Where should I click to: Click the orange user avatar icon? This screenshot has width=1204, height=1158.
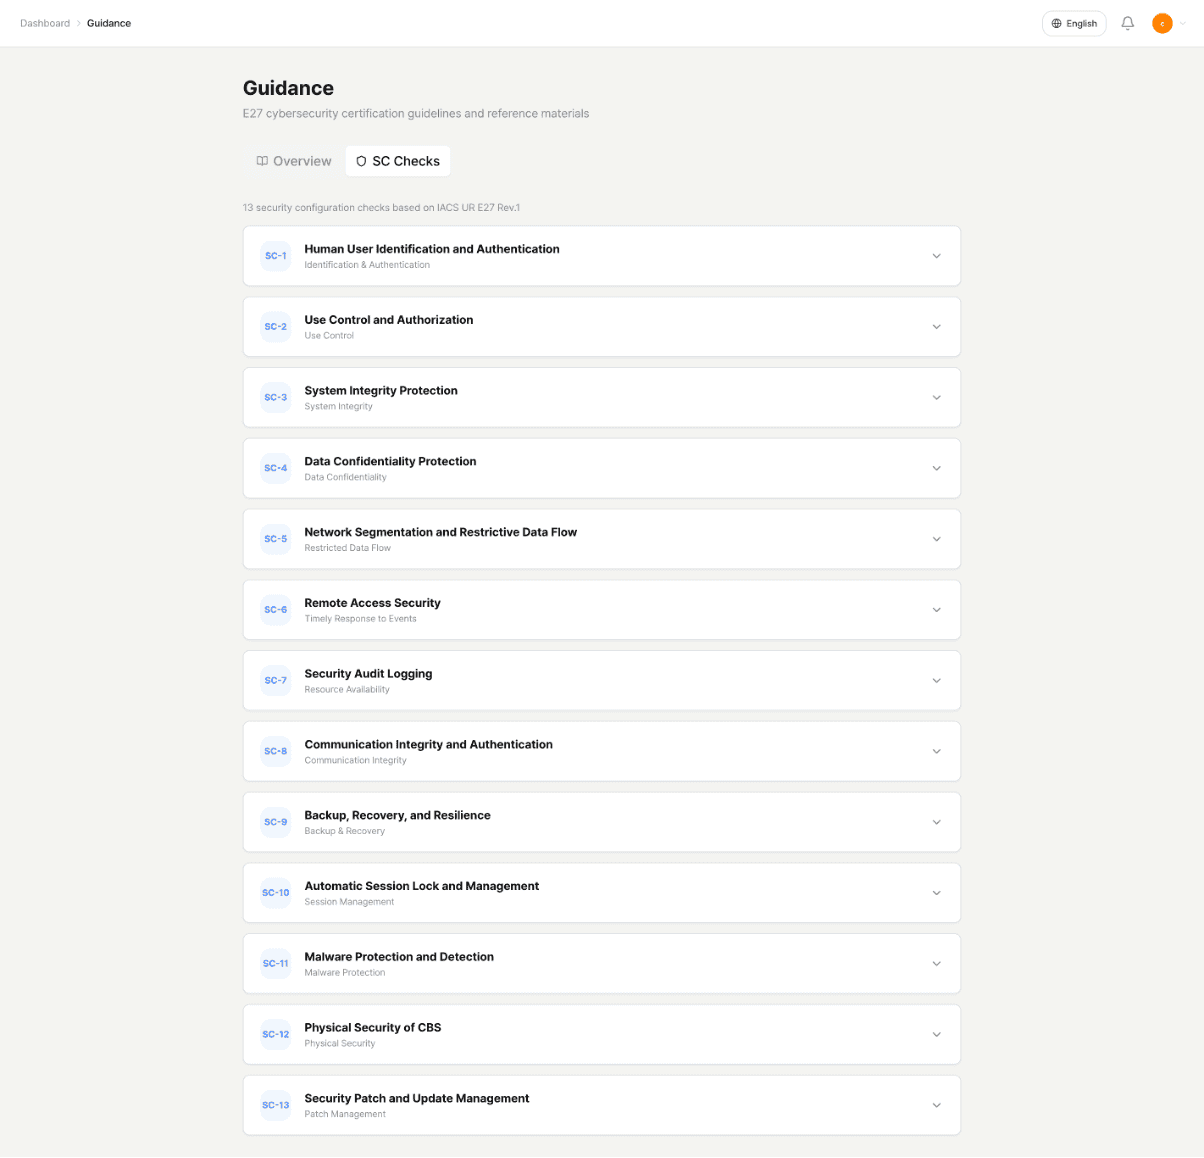coord(1161,23)
